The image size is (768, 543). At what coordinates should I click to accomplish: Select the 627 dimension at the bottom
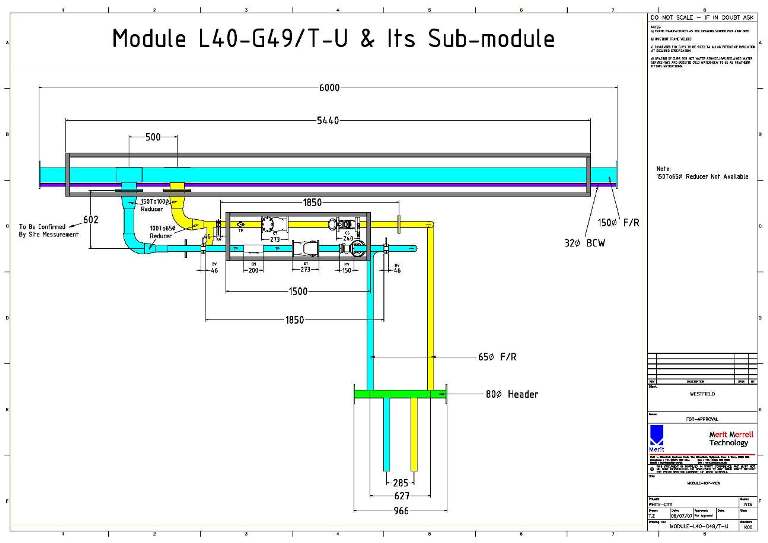click(402, 496)
